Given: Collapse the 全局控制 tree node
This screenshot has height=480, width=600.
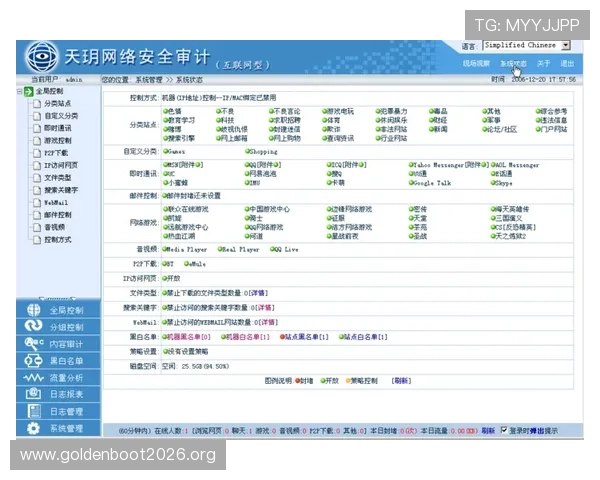Looking at the screenshot, I should (x=20, y=91).
